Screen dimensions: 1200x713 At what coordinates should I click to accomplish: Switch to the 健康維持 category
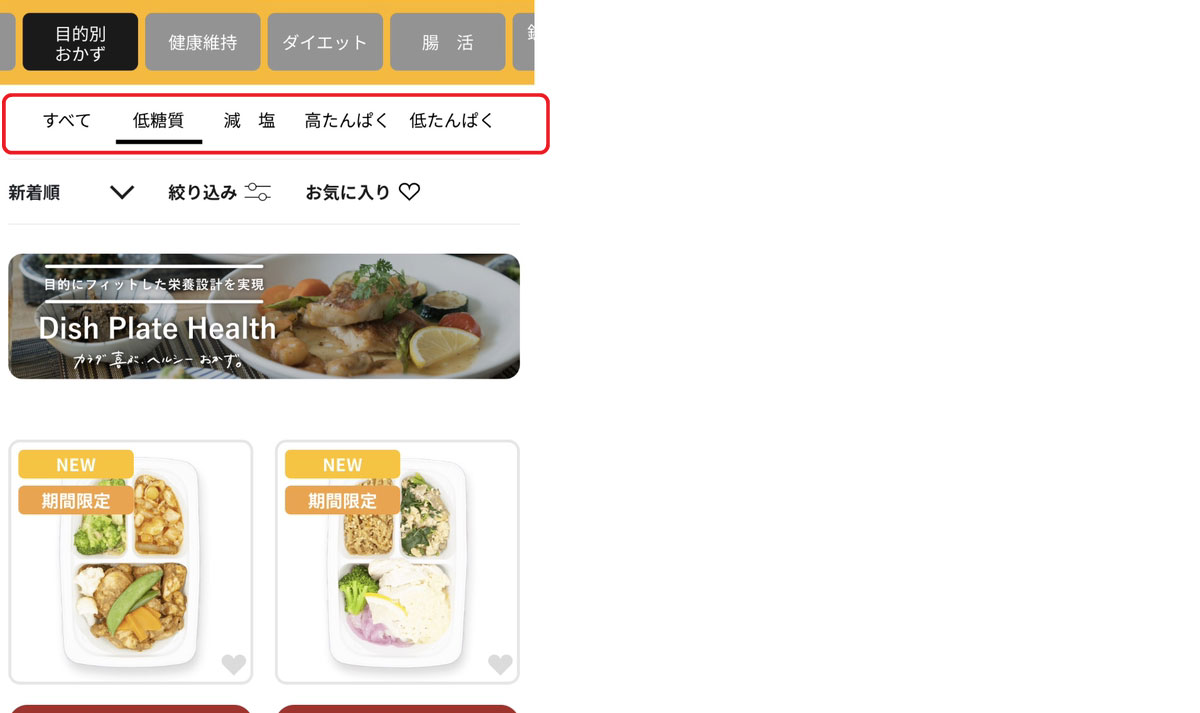click(x=203, y=42)
